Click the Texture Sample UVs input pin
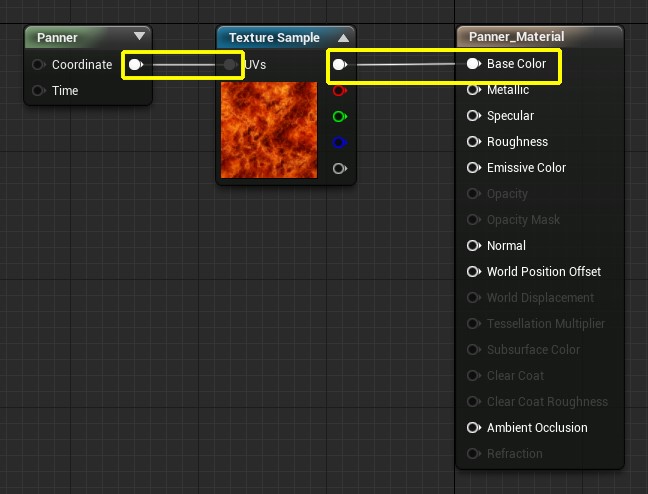 coord(230,64)
